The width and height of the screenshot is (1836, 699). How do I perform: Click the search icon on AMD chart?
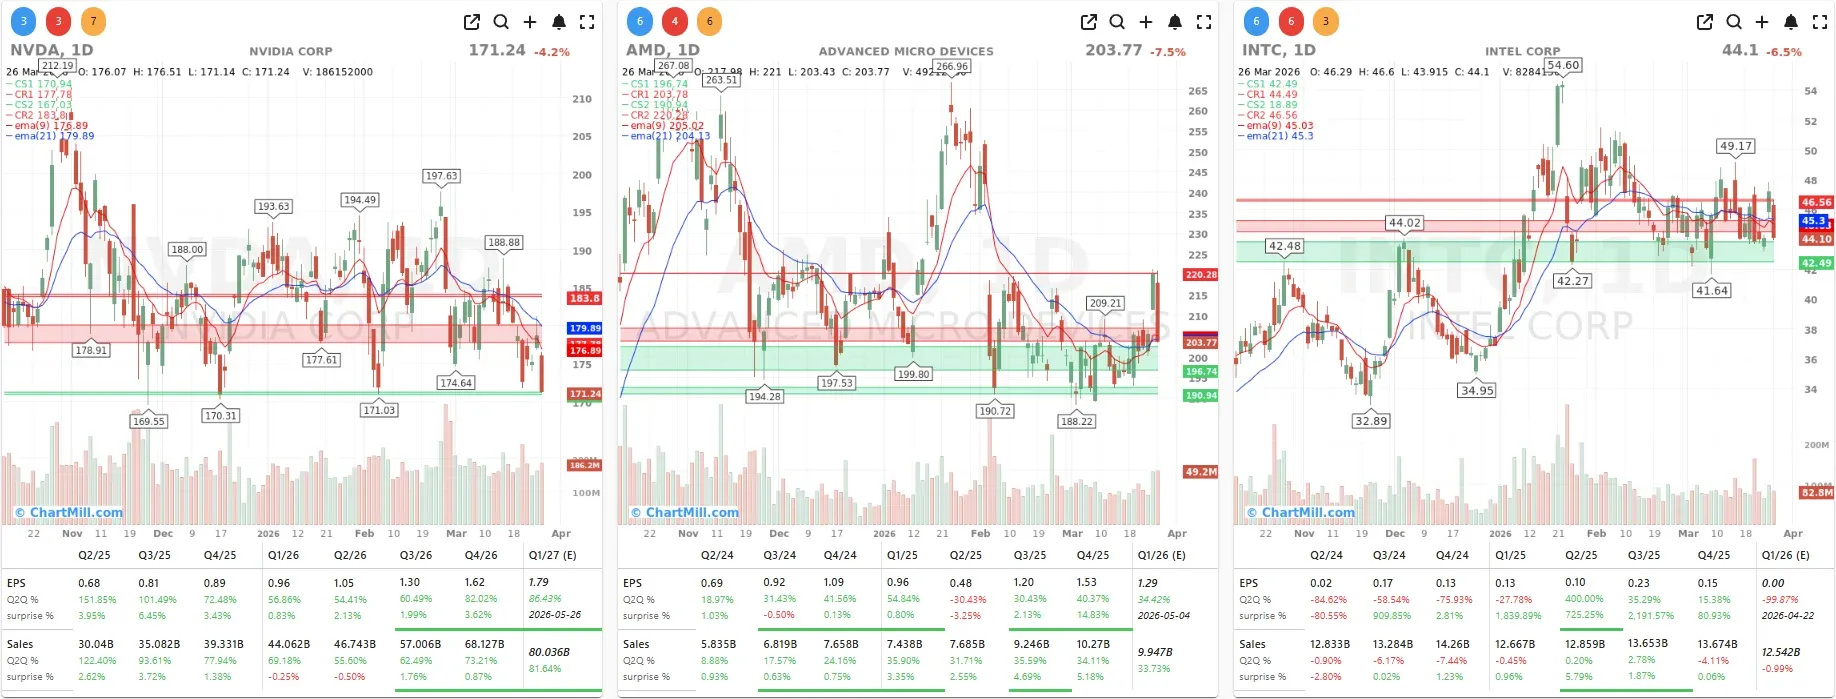pos(1117,22)
